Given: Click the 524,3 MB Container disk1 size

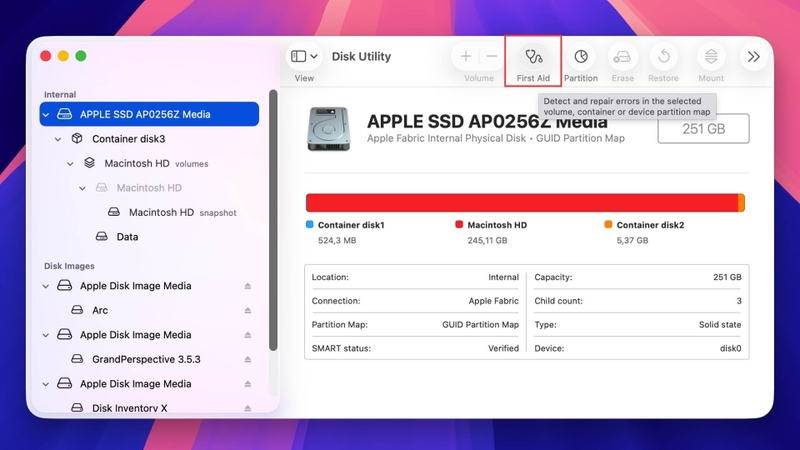Looking at the screenshot, I should point(337,240).
